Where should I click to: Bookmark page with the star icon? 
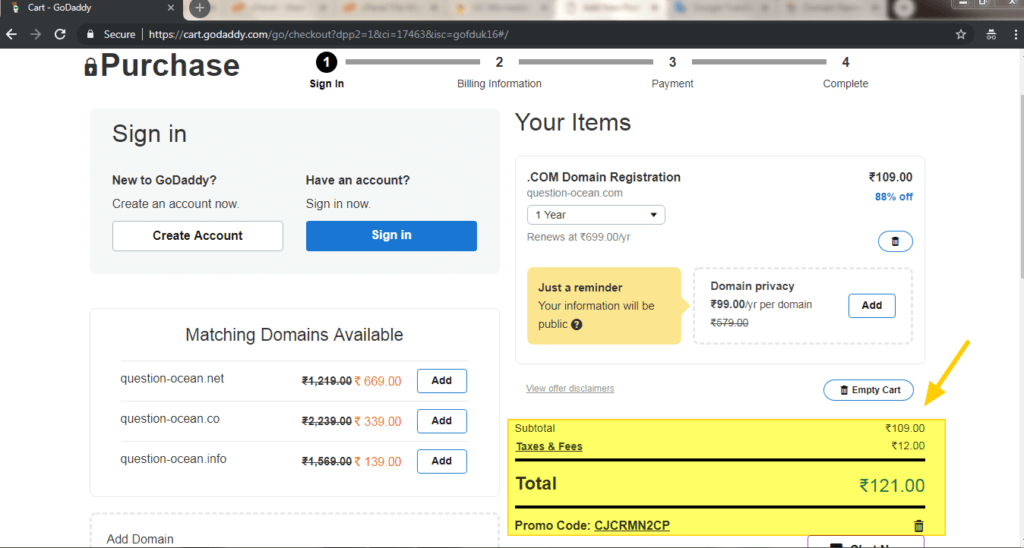[x=961, y=35]
